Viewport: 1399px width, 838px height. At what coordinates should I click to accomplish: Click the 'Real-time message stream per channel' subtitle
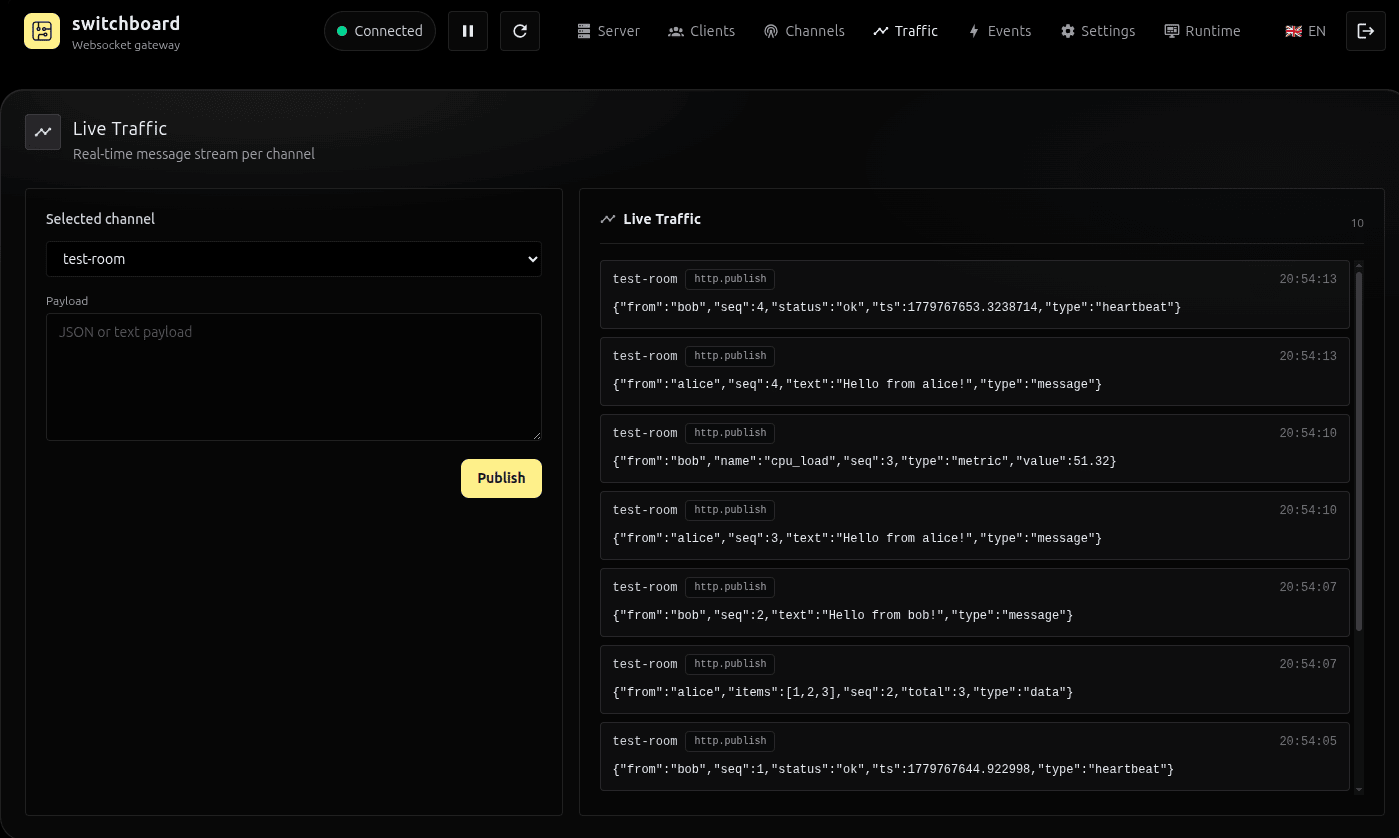click(194, 154)
